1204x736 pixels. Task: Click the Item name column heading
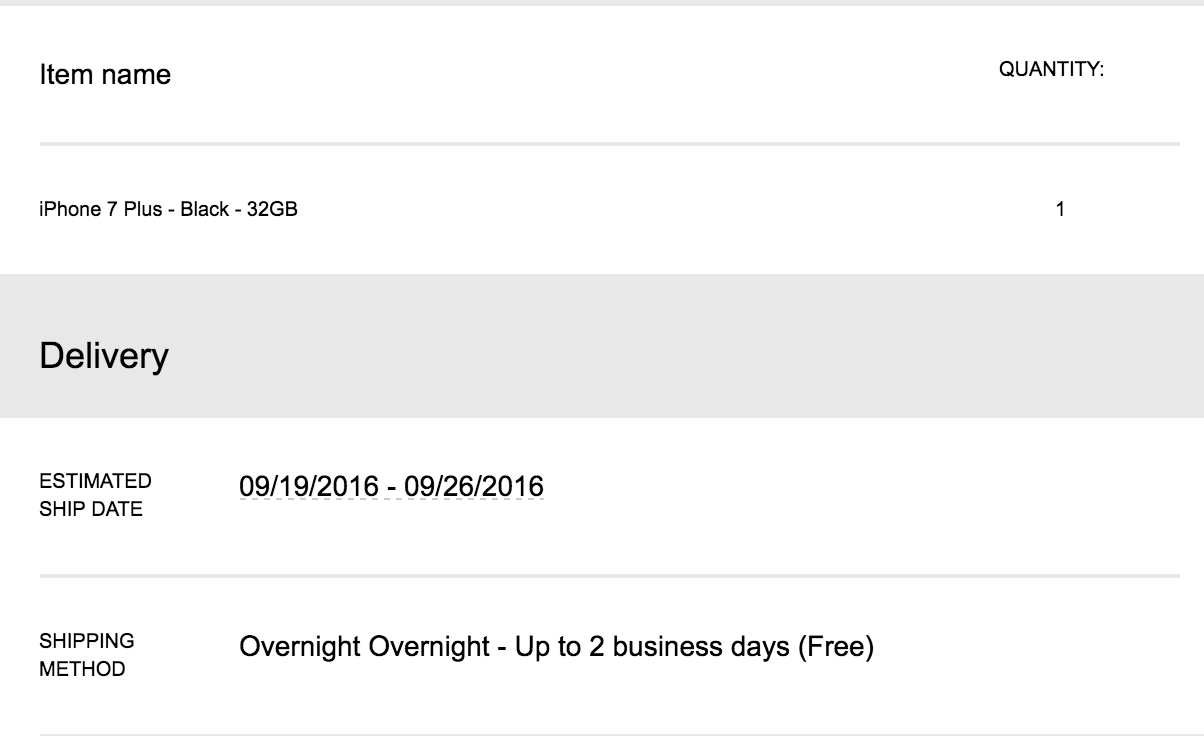pyautogui.click(x=105, y=75)
